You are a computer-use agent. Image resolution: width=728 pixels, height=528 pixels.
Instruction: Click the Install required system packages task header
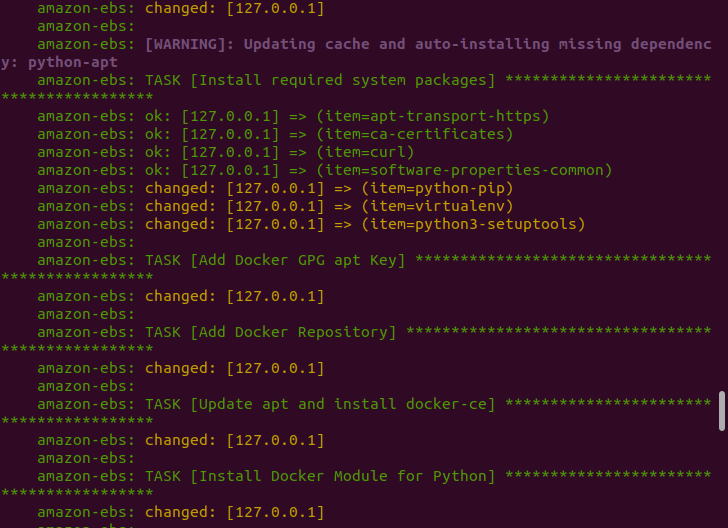tap(320, 80)
